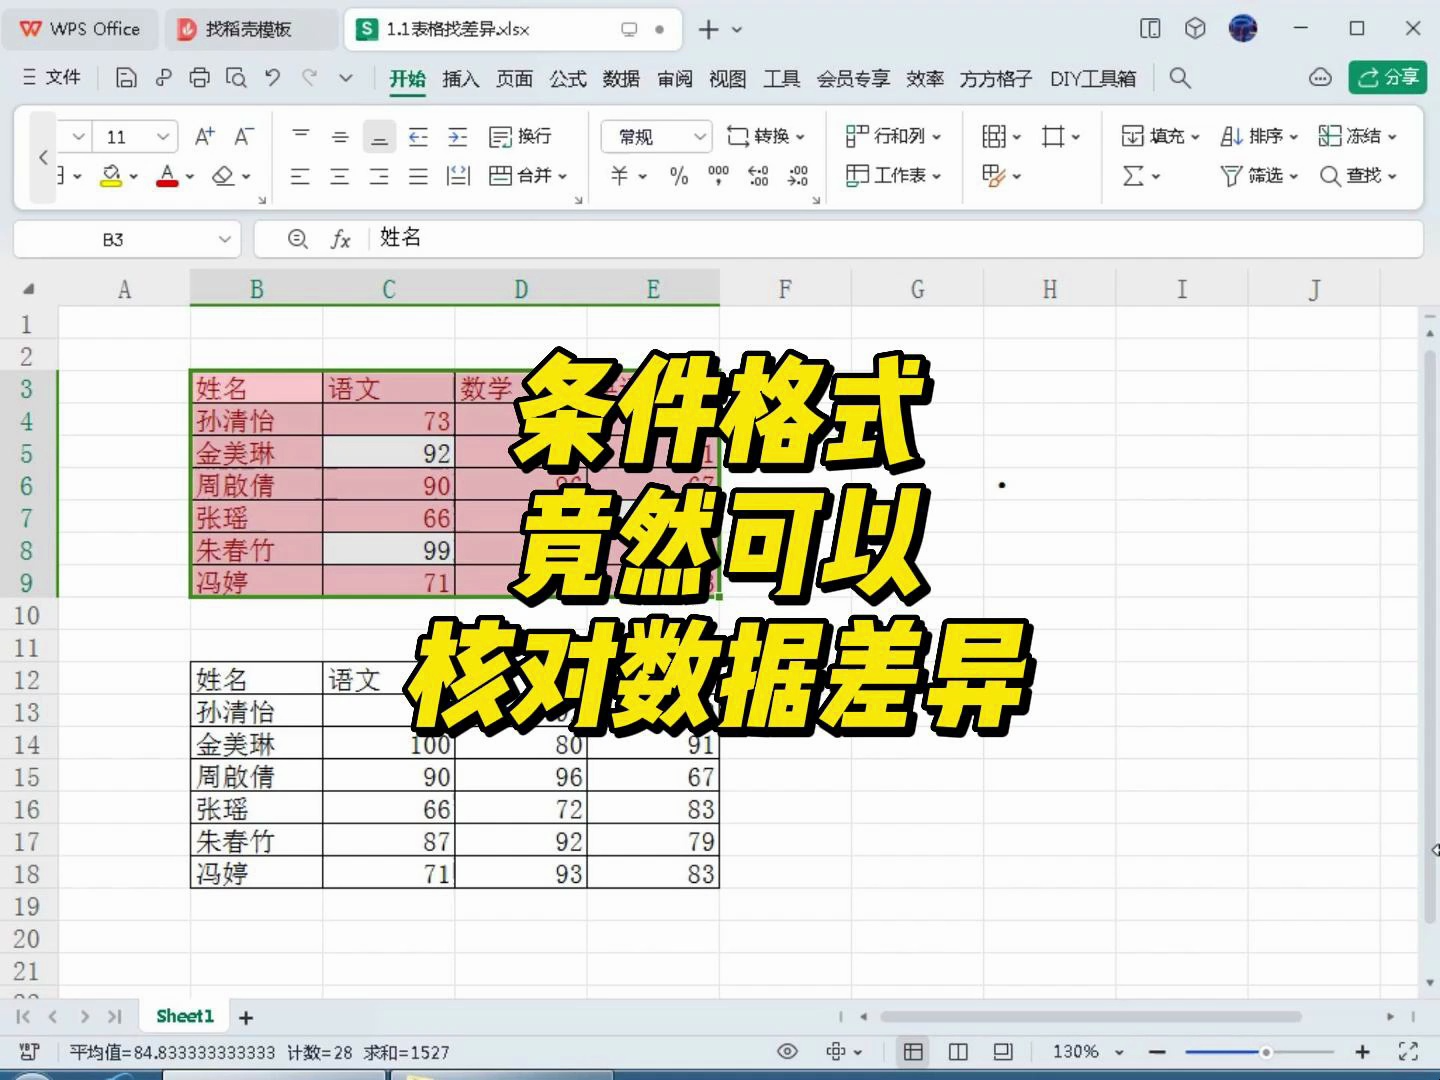Click the Filter (筛选) button

coord(1258,176)
